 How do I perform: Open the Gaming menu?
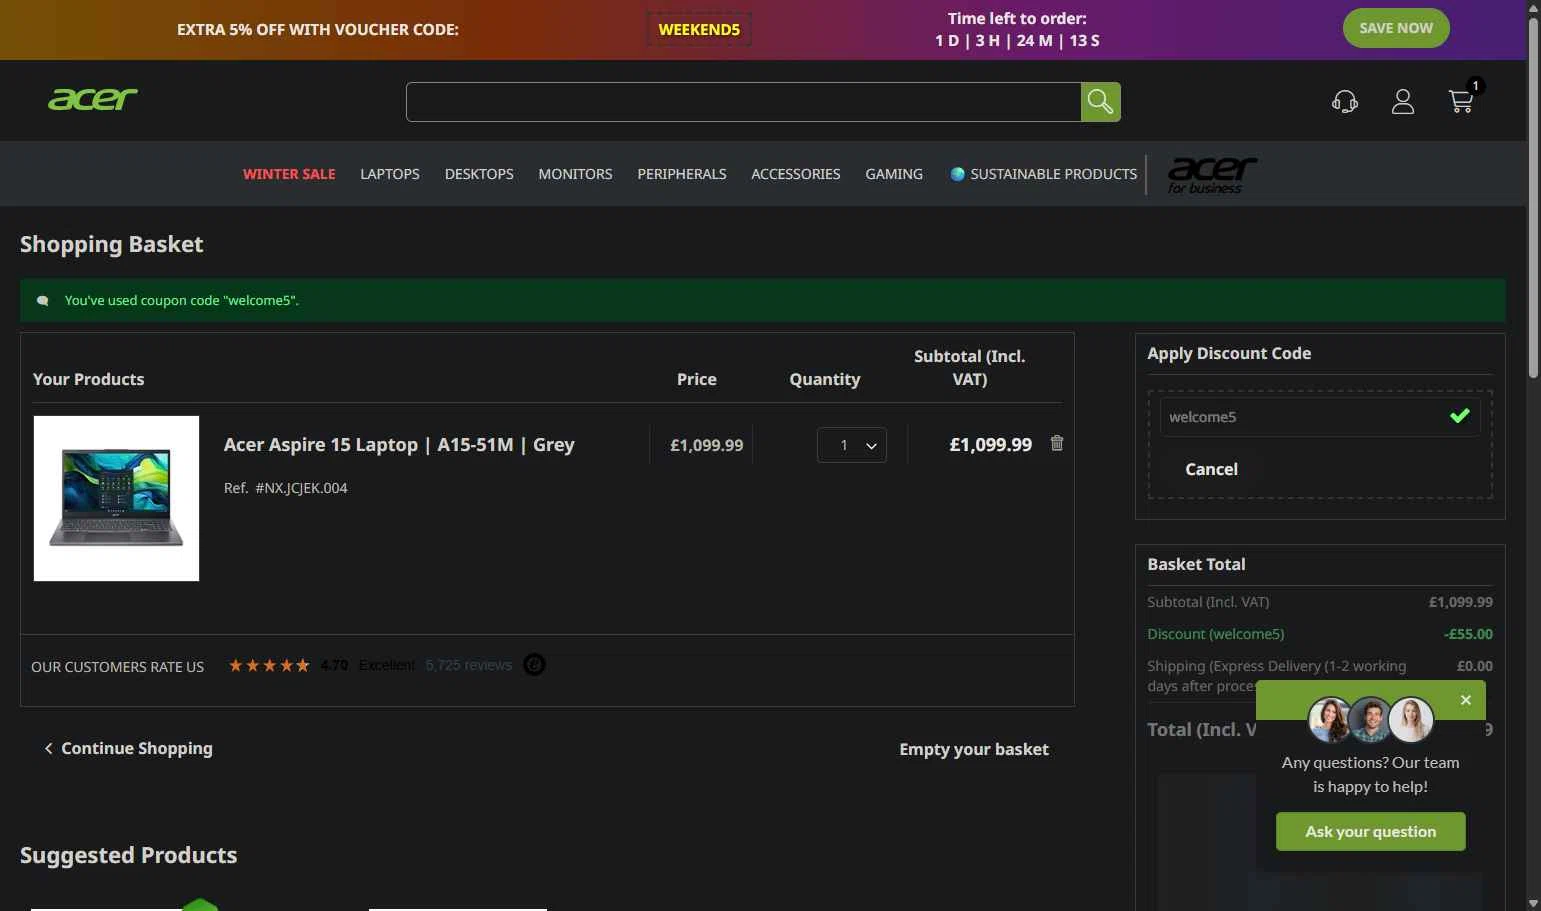(x=894, y=174)
